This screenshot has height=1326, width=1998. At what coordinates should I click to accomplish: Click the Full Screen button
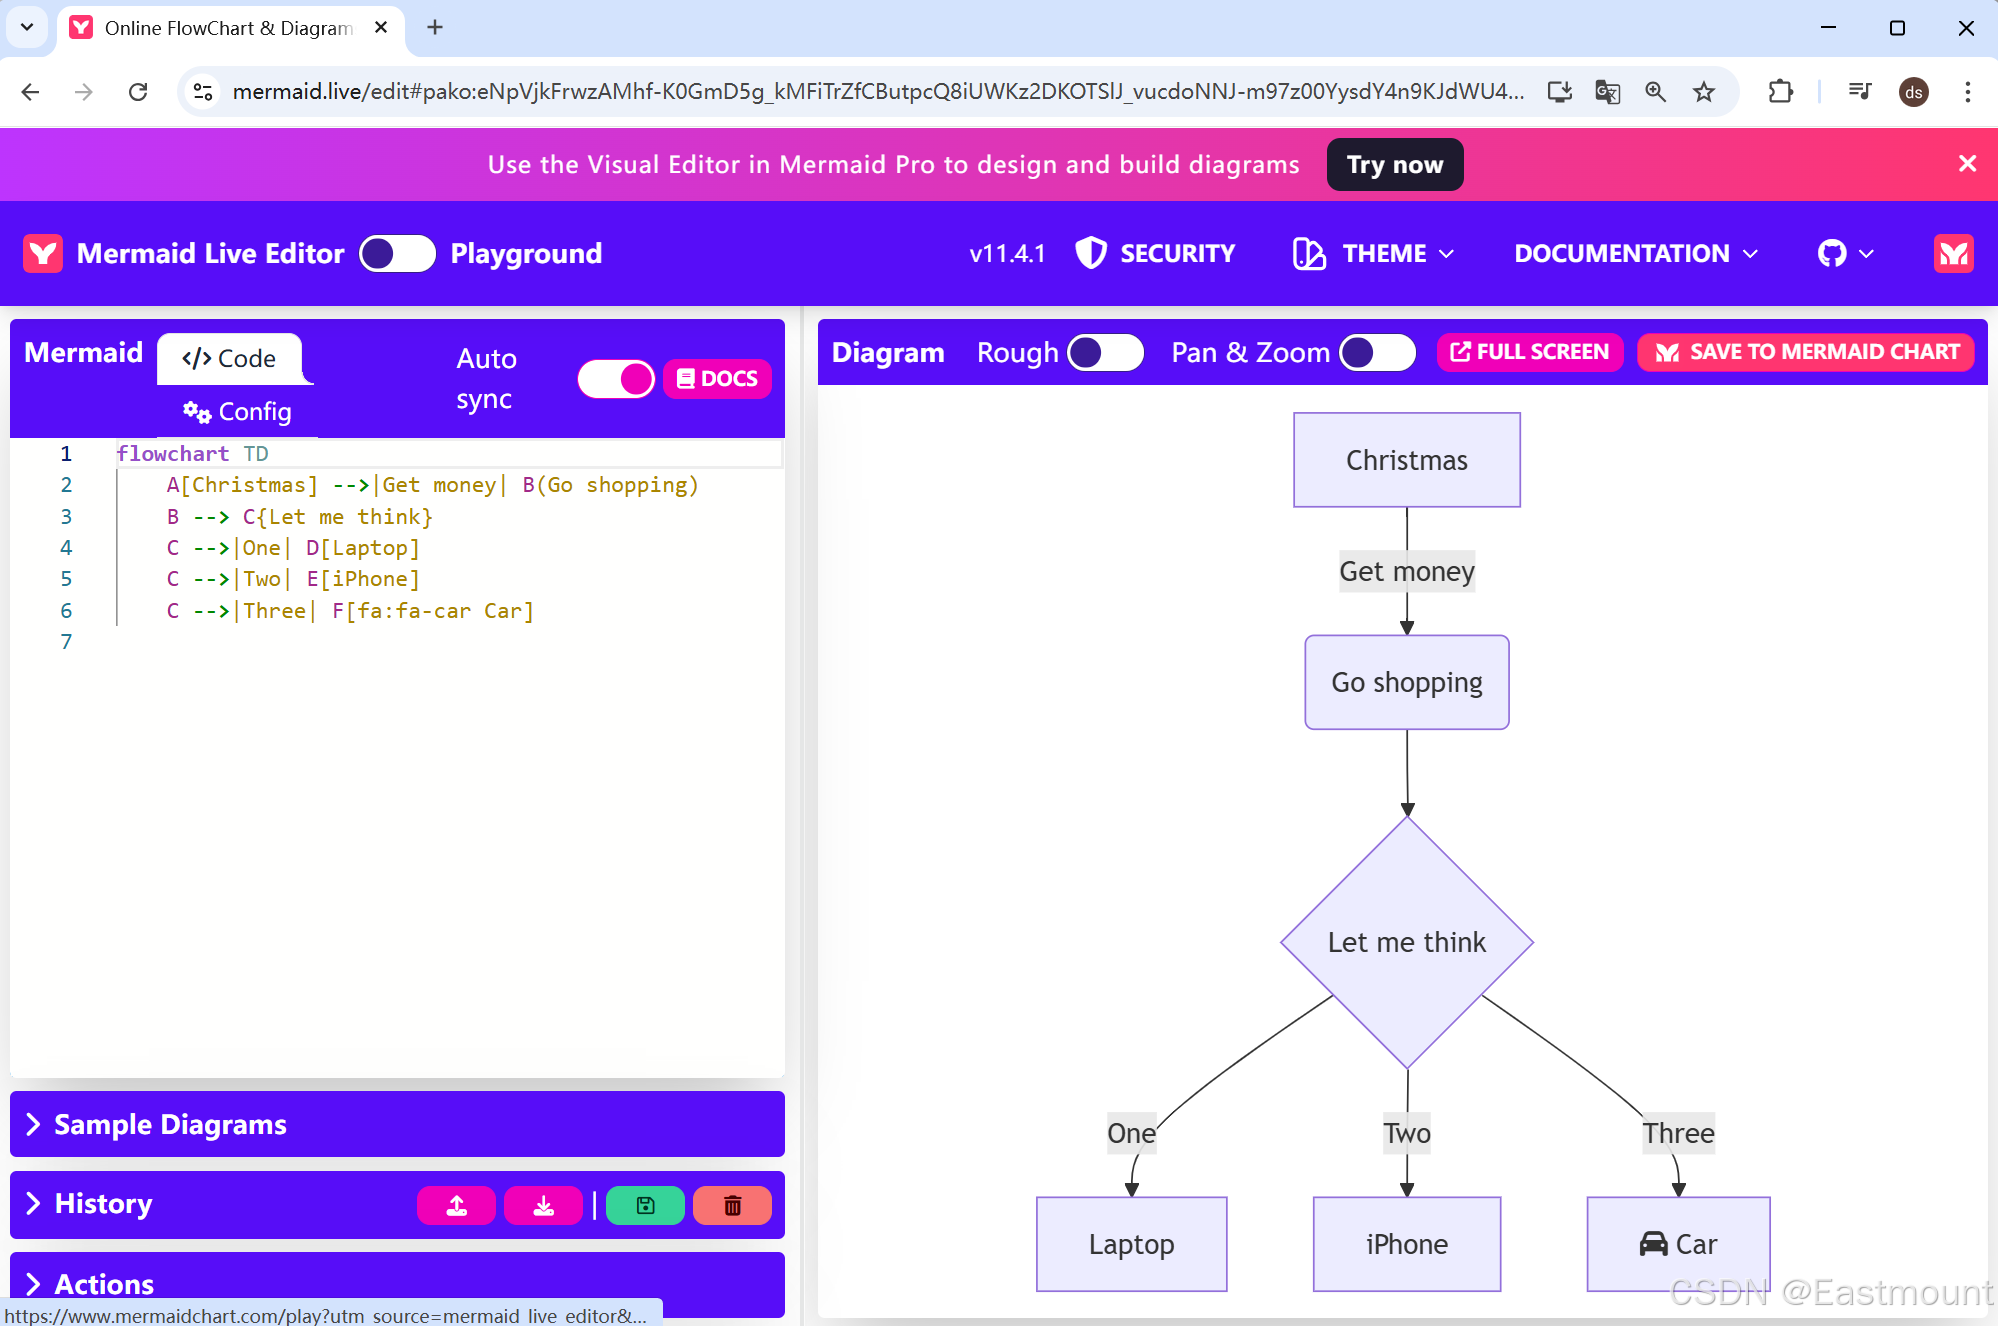point(1529,352)
